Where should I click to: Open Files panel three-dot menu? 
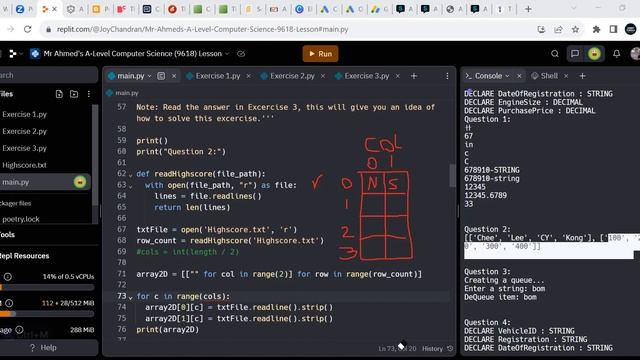tap(89, 94)
